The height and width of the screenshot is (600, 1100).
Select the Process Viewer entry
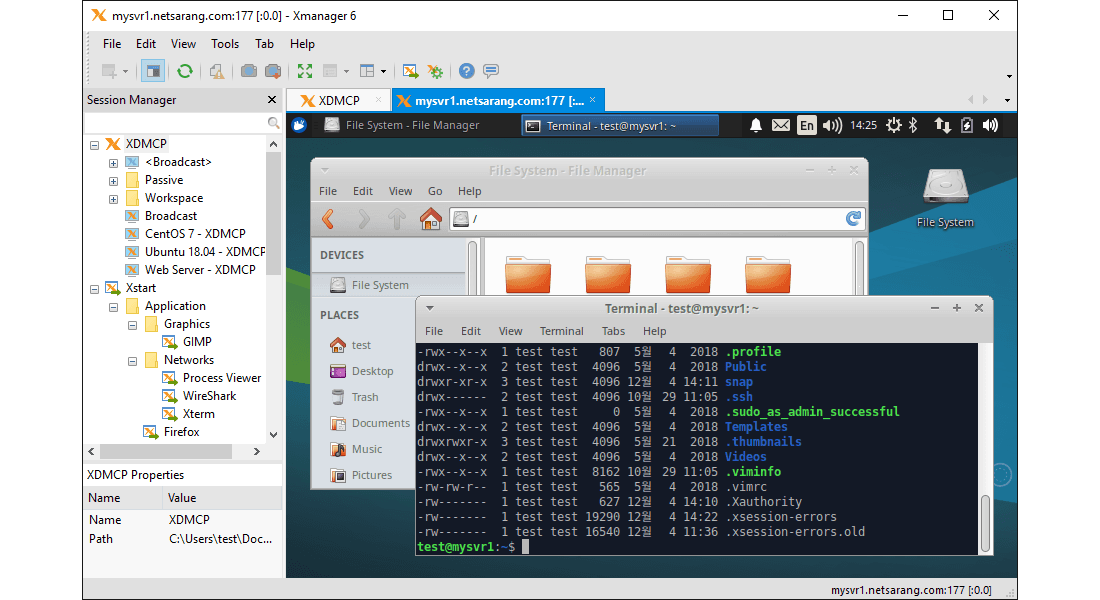222,378
